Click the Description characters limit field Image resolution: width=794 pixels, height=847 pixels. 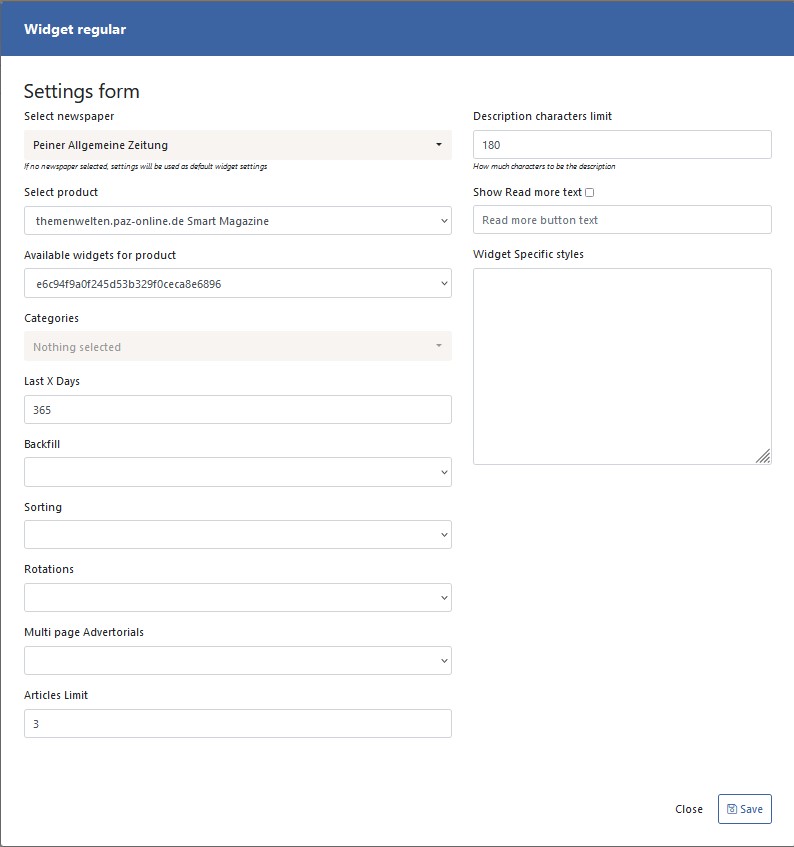coord(622,144)
